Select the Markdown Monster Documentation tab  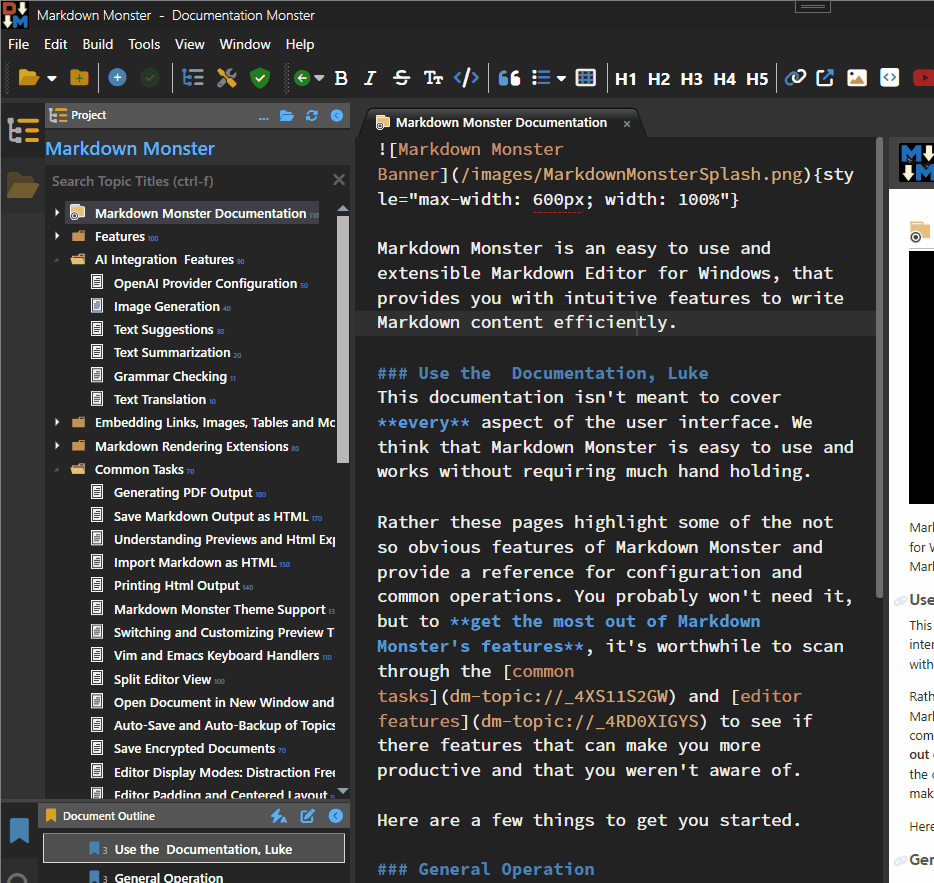(500, 123)
